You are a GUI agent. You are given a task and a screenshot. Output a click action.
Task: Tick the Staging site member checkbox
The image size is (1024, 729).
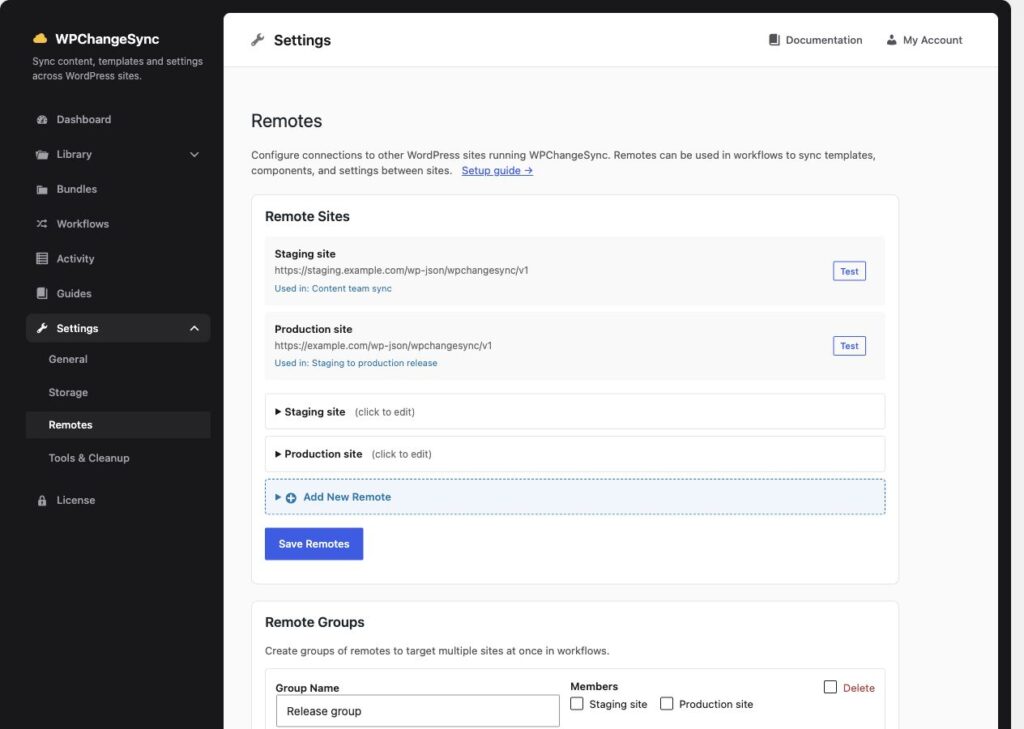pyautogui.click(x=577, y=704)
